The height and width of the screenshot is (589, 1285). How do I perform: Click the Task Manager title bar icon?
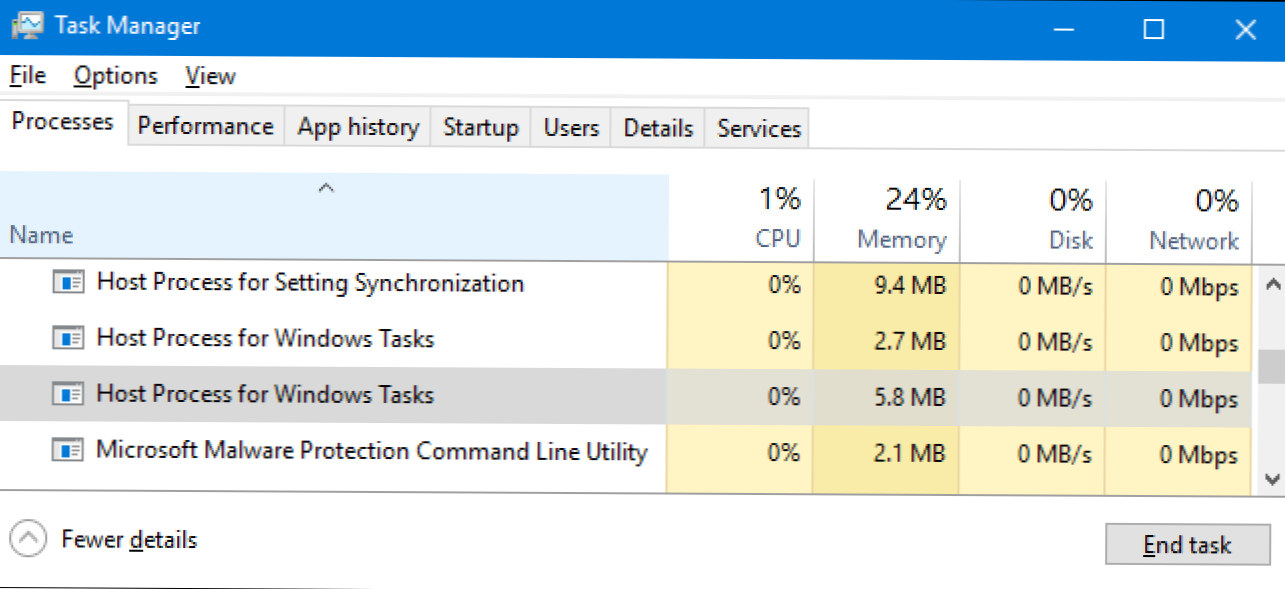coord(26,27)
